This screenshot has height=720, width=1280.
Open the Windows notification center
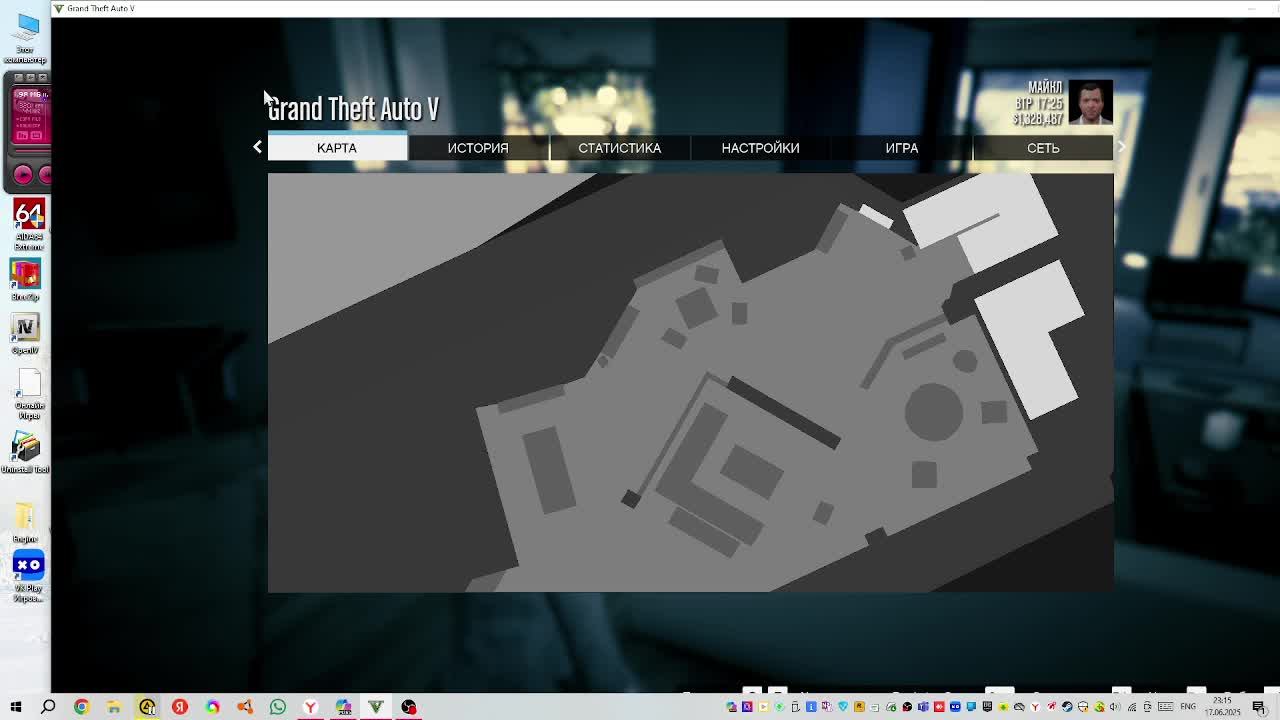click(x=1259, y=707)
